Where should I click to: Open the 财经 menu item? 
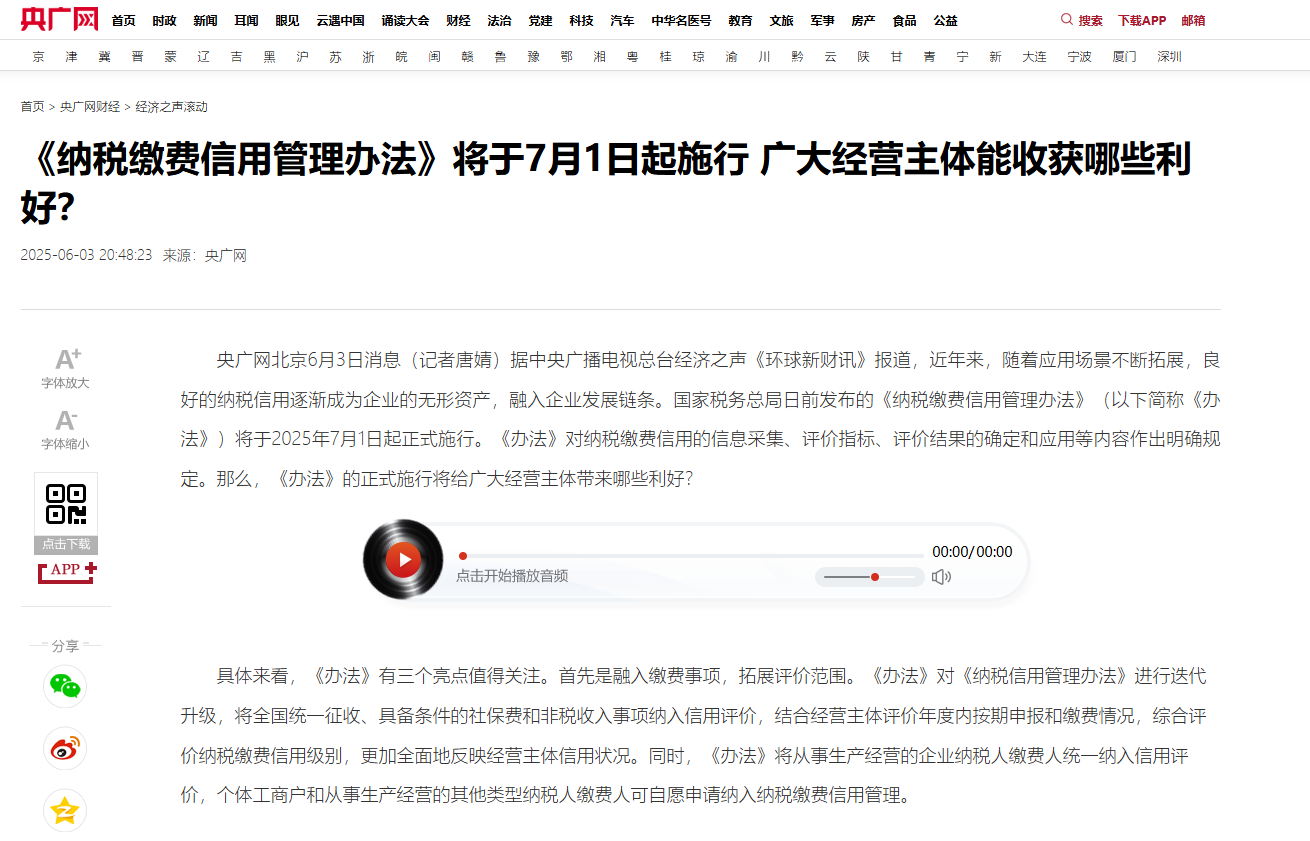[458, 20]
